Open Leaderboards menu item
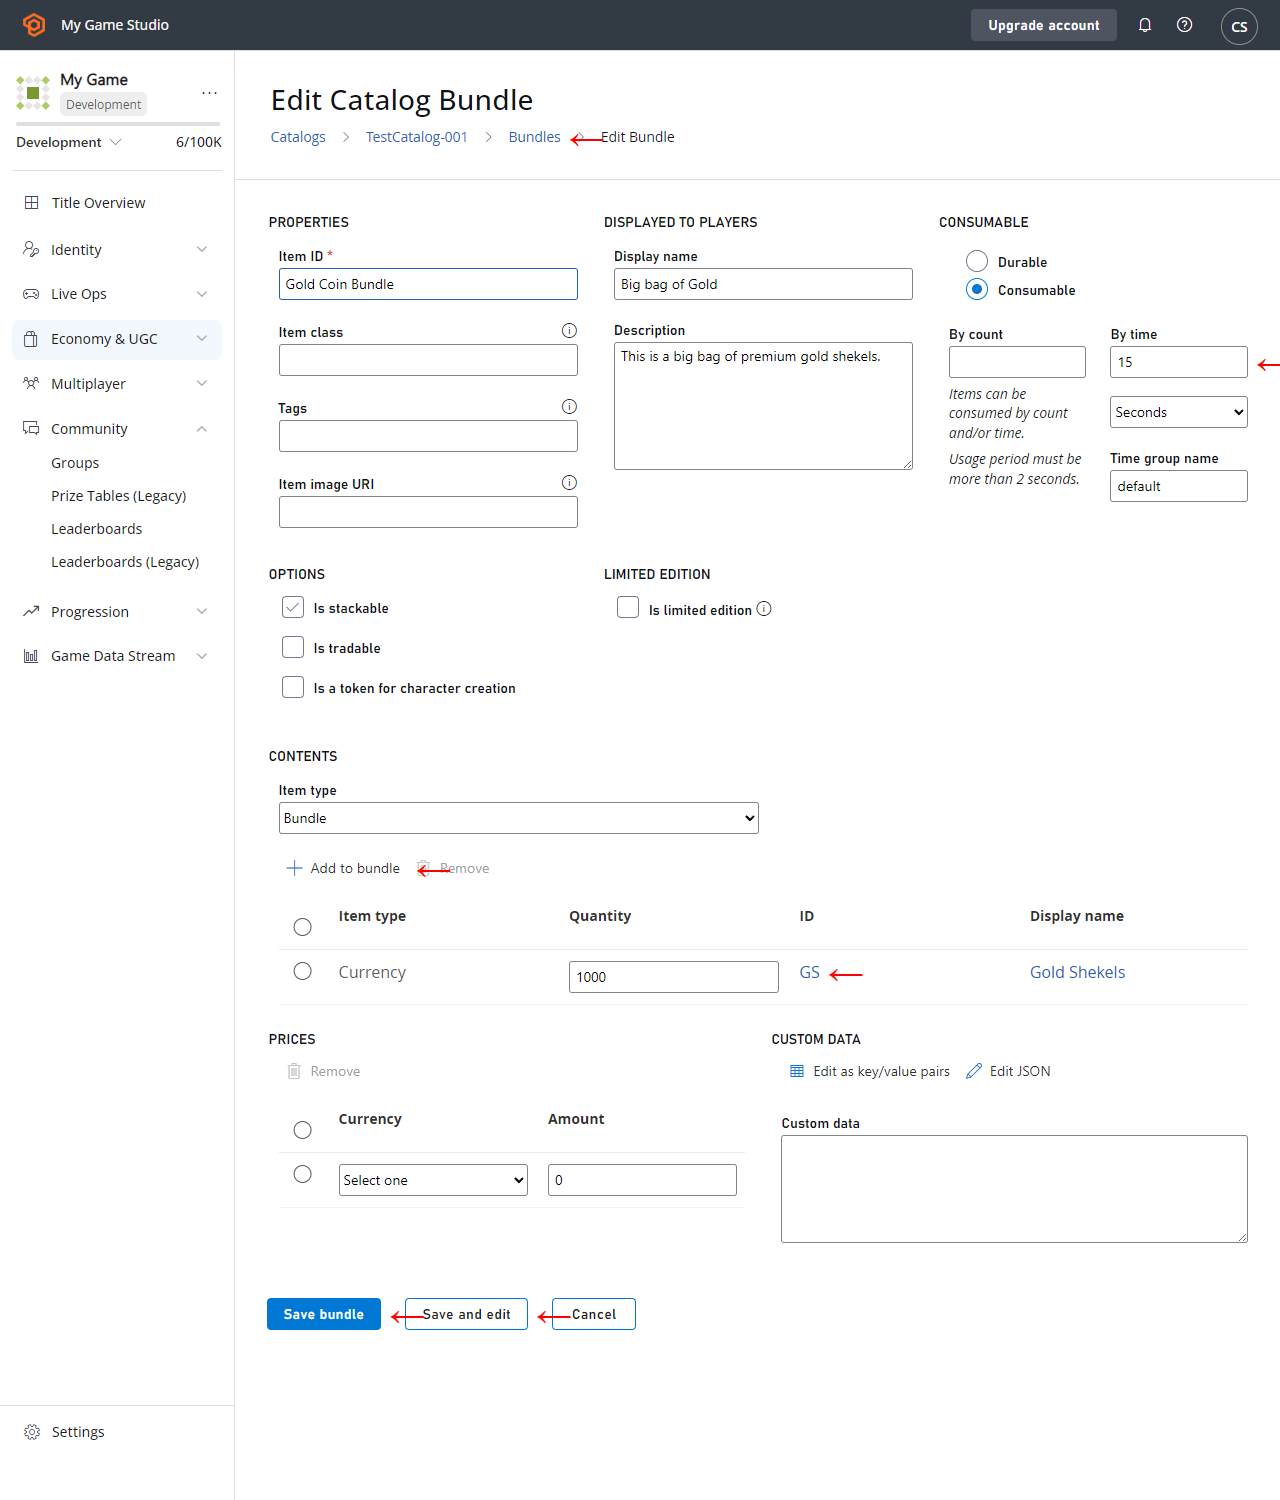This screenshot has width=1280, height=1500. (x=97, y=529)
